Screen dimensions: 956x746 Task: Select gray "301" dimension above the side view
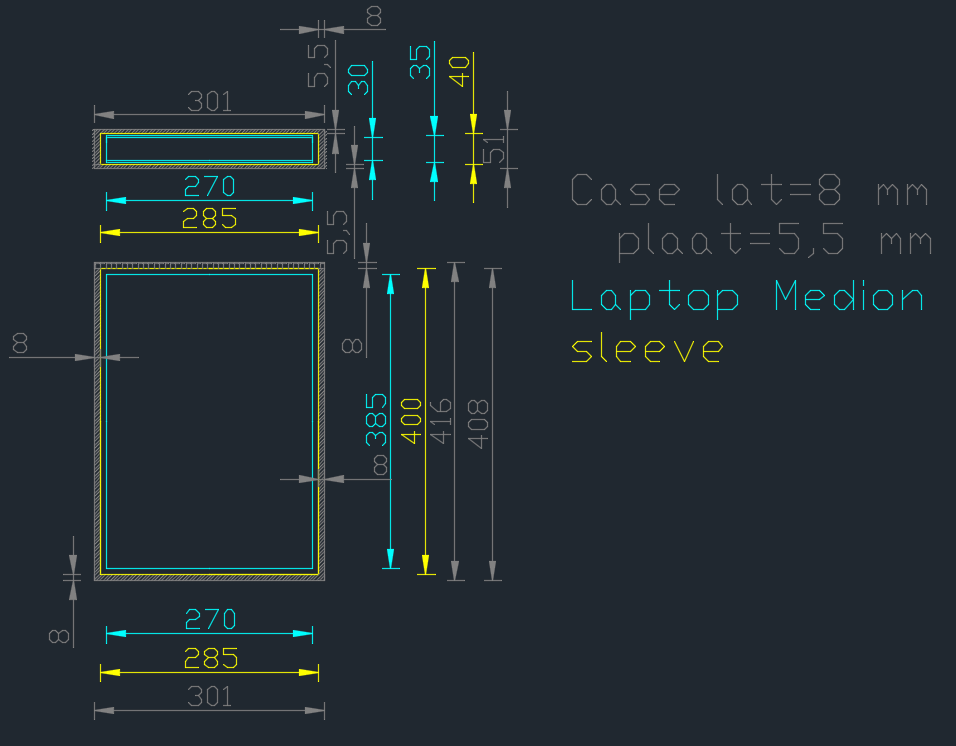tap(209, 101)
